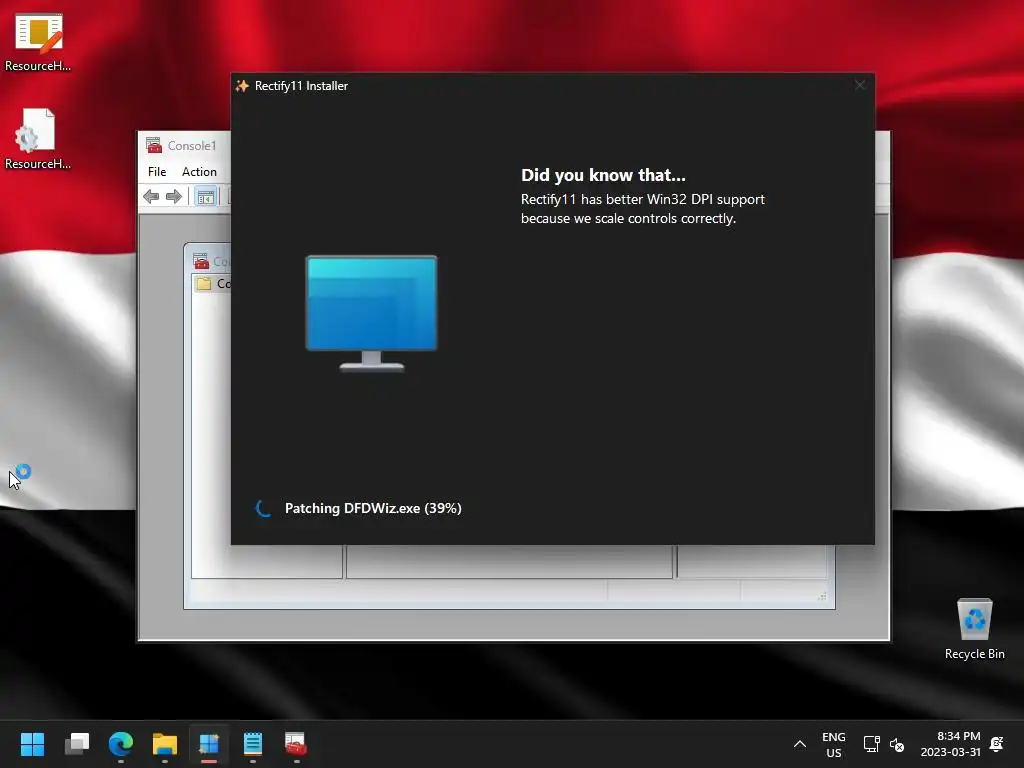
Task: Open the Windows Start menu
Action: point(32,744)
